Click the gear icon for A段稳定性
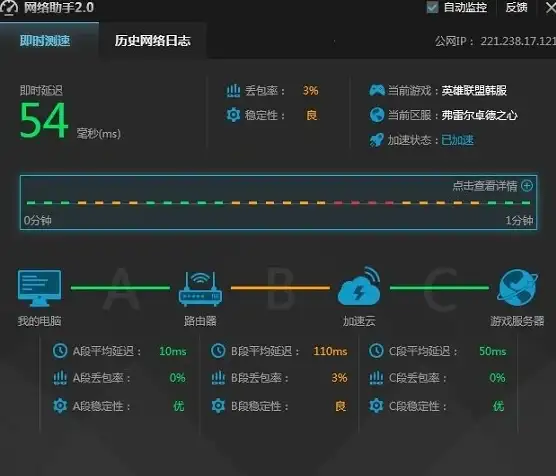This screenshot has width=556, height=476. click(x=60, y=405)
